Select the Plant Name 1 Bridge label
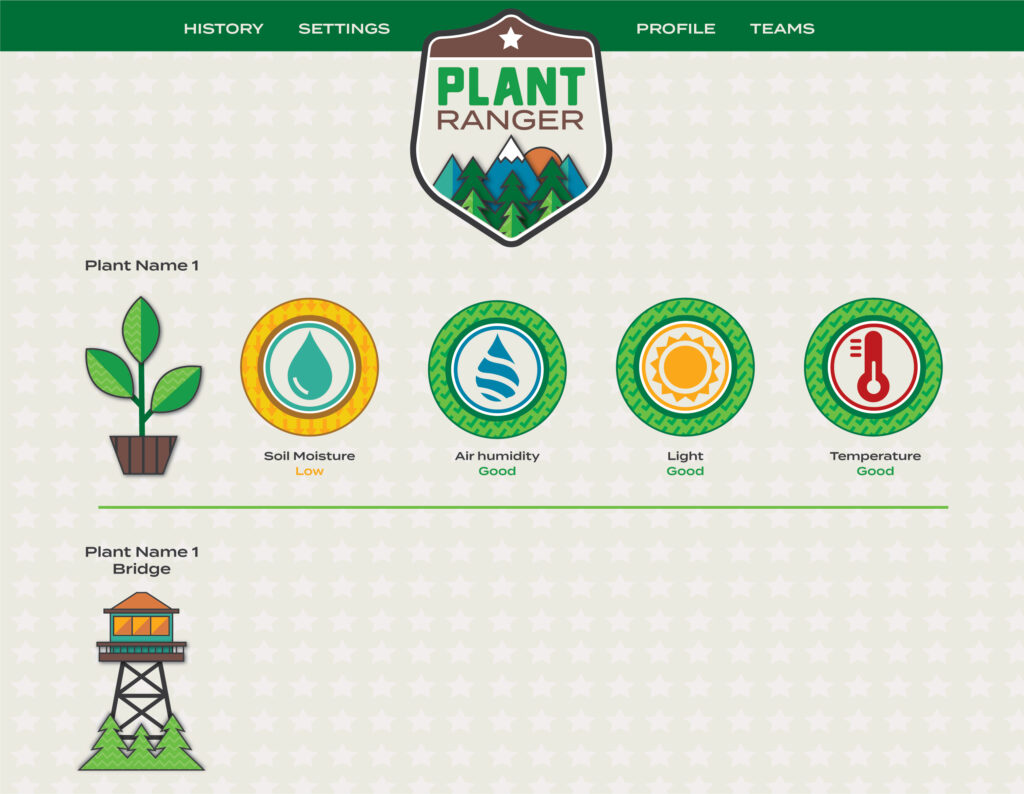 [x=141, y=560]
